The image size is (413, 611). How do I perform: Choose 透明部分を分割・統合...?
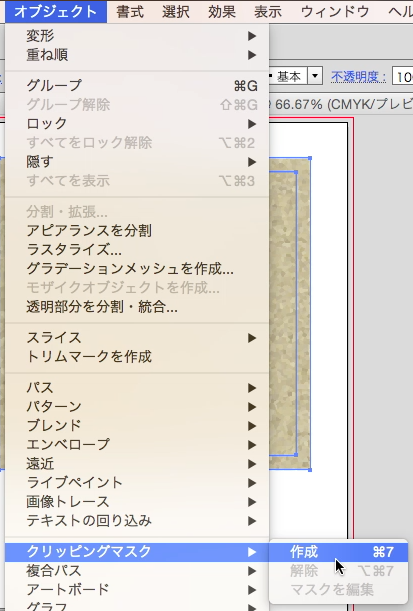click(x=137, y=307)
